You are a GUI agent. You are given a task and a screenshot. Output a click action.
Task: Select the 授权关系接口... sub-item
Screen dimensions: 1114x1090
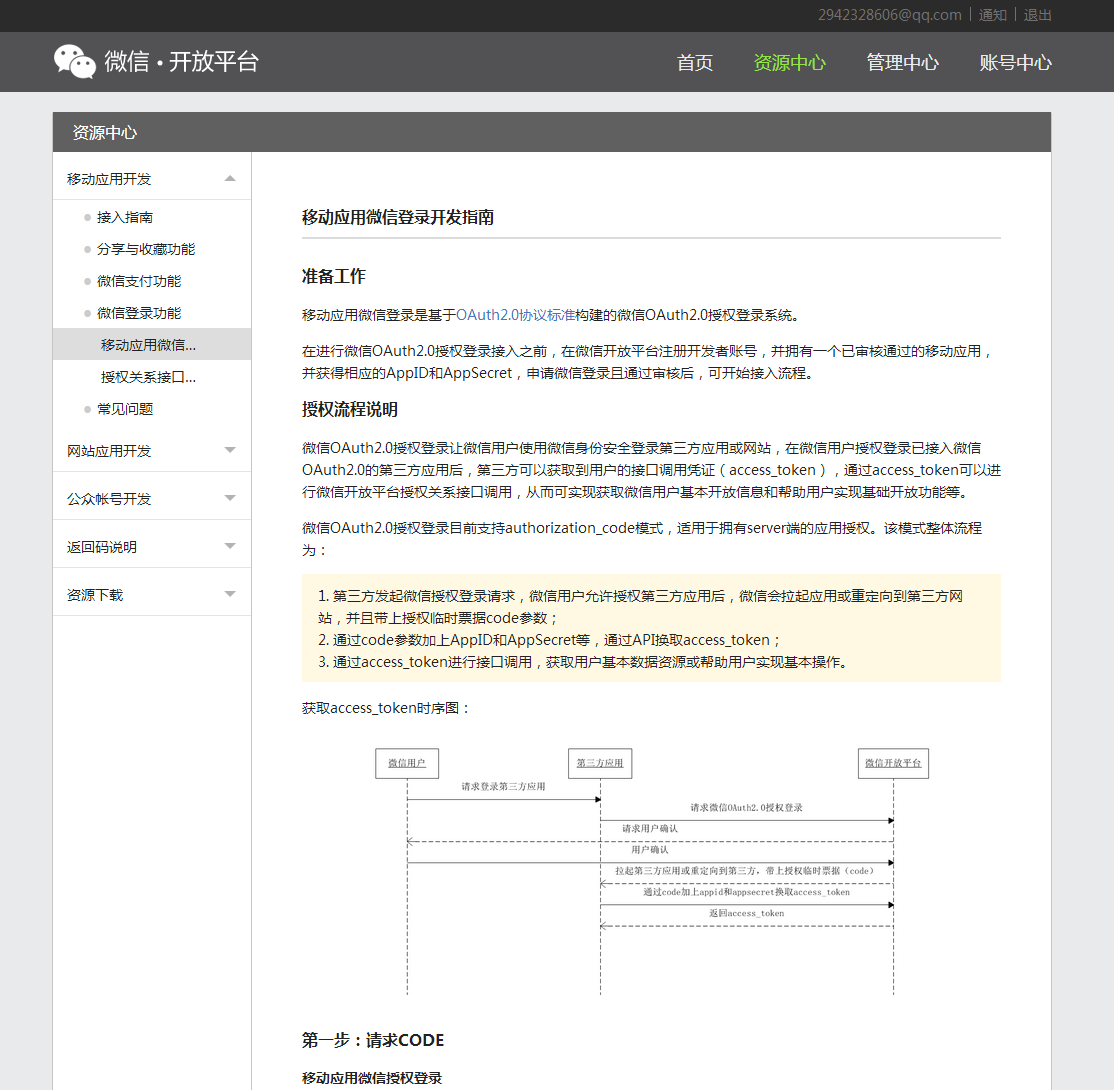tap(148, 377)
